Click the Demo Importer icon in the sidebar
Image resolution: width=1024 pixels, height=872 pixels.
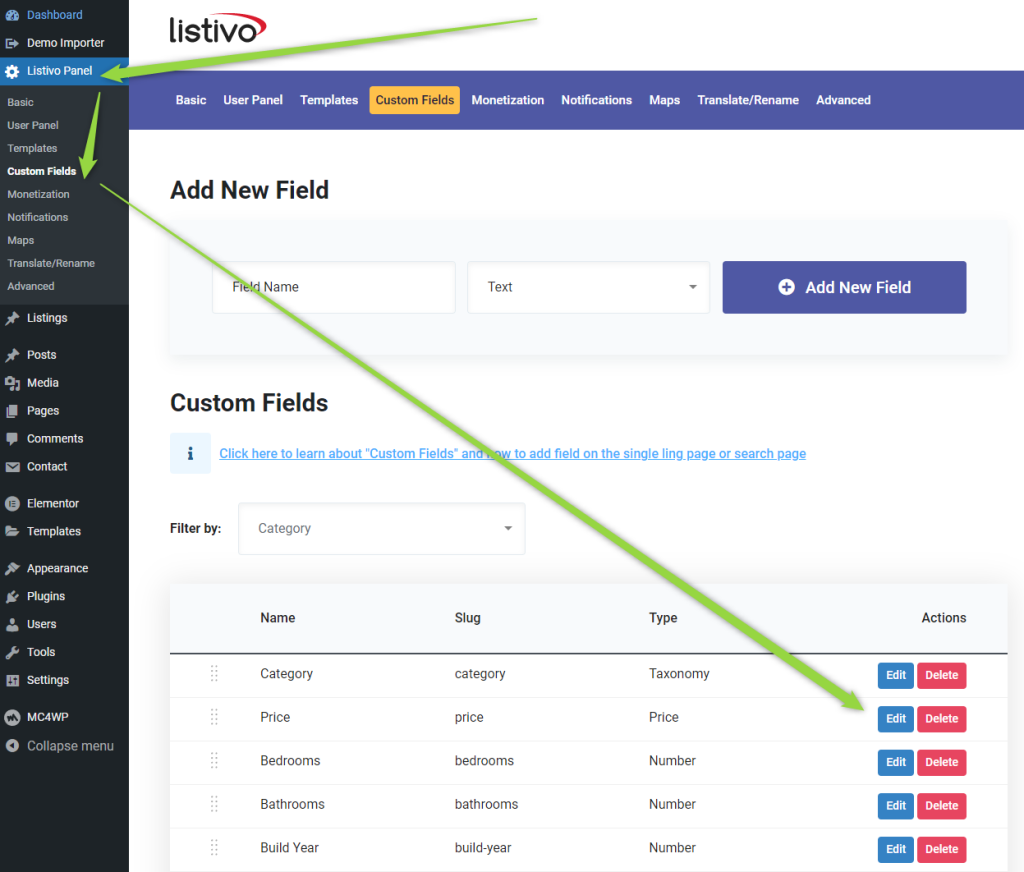coord(11,42)
